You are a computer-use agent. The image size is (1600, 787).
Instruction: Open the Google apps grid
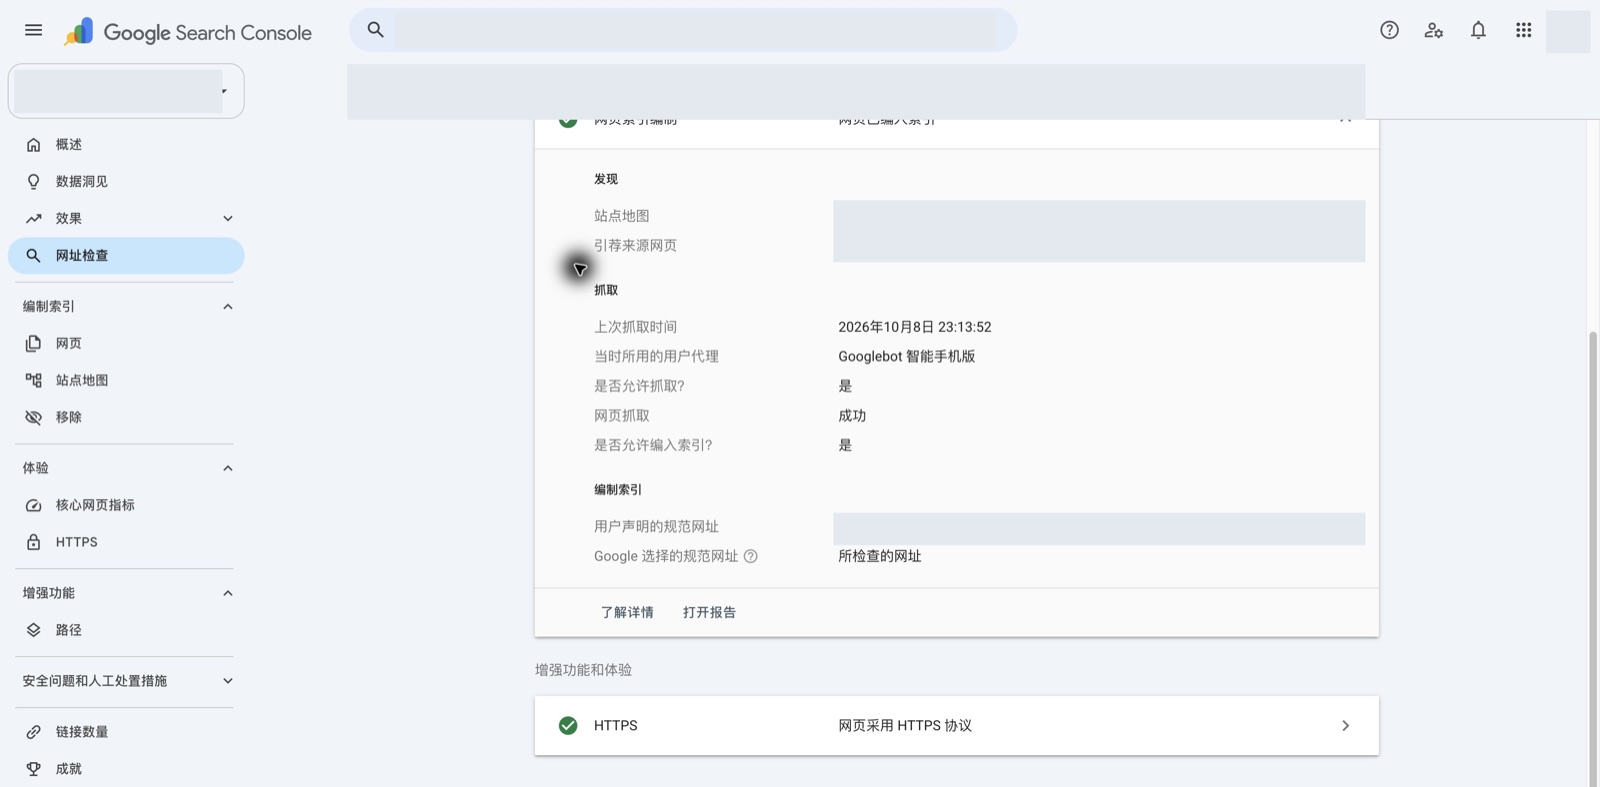point(1523,30)
